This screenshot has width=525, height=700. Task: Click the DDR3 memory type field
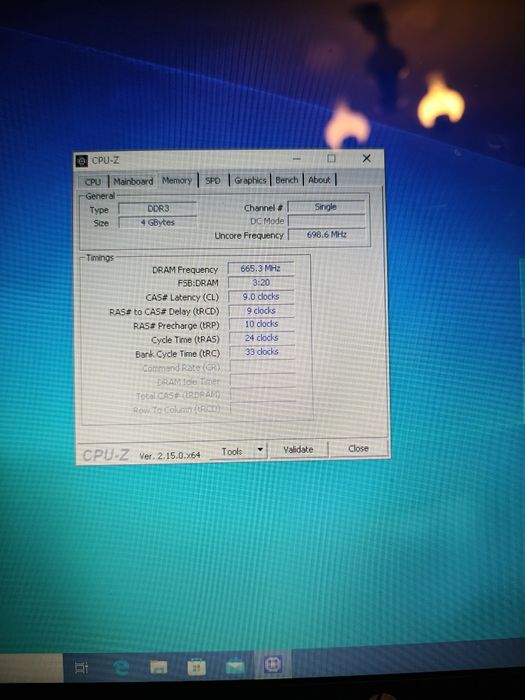(x=158, y=208)
